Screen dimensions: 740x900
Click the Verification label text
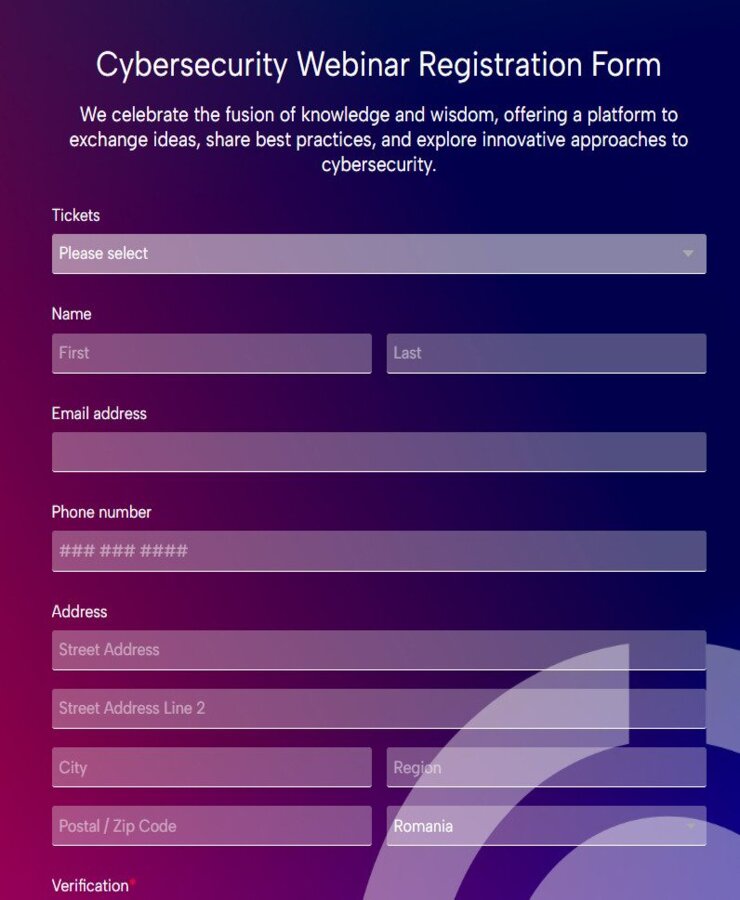90,886
